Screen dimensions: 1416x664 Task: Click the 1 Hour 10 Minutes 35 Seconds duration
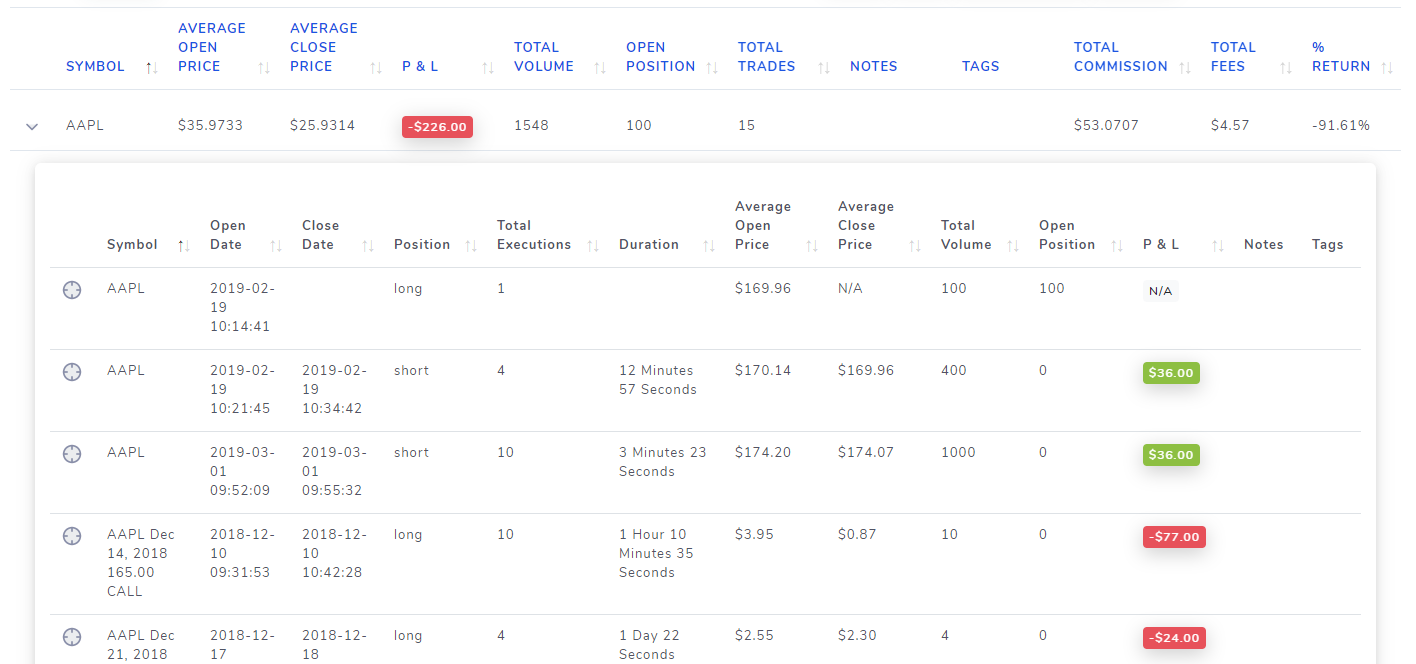click(x=656, y=554)
